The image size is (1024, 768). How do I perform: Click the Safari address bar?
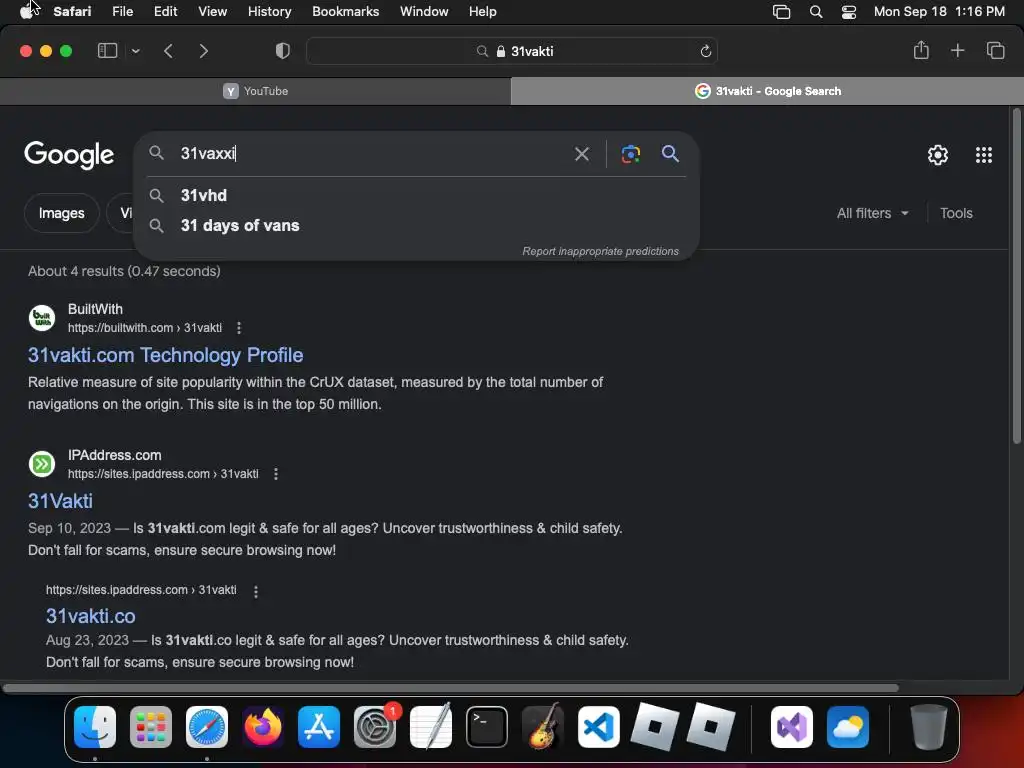(511, 51)
